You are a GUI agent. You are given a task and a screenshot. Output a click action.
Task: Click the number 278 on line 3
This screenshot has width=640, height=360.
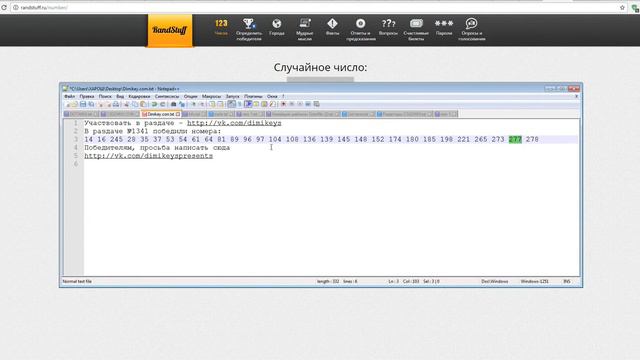pyautogui.click(x=532, y=139)
